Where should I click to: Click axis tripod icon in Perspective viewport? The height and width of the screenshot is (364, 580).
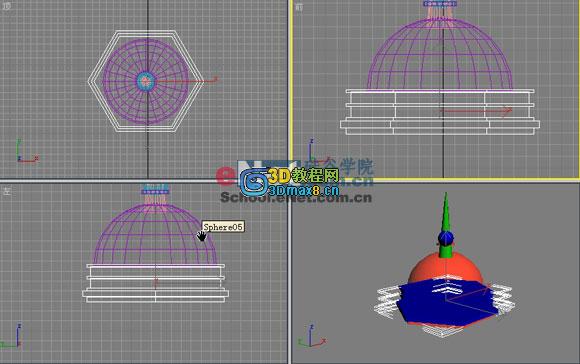(312, 336)
